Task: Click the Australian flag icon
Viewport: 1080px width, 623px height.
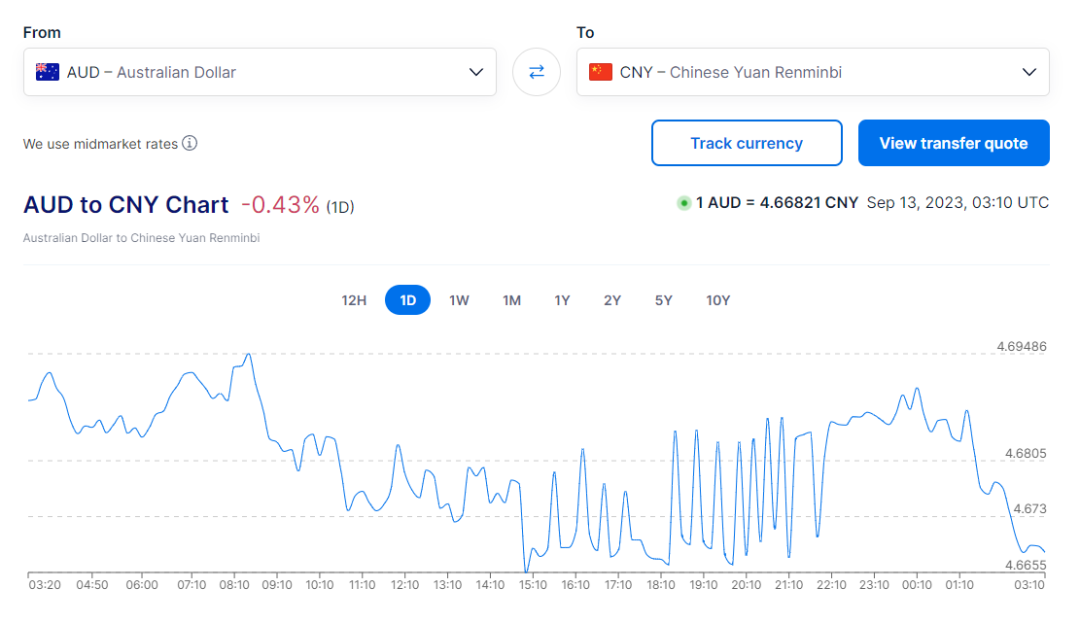Action: click(x=47, y=72)
